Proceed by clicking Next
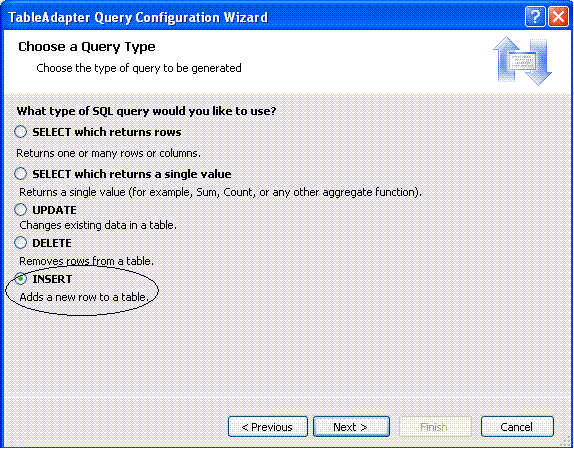This screenshot has height=450, width=574. pos(351,427)
